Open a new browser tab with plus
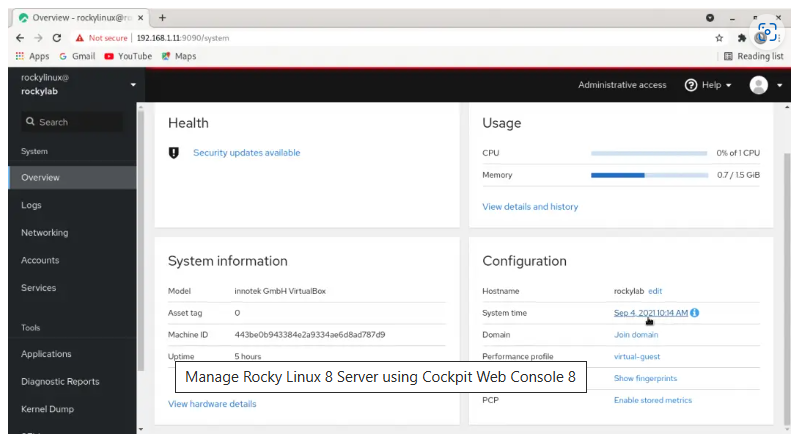Viewport: 797px width, 440px height. tap(162, 18)
